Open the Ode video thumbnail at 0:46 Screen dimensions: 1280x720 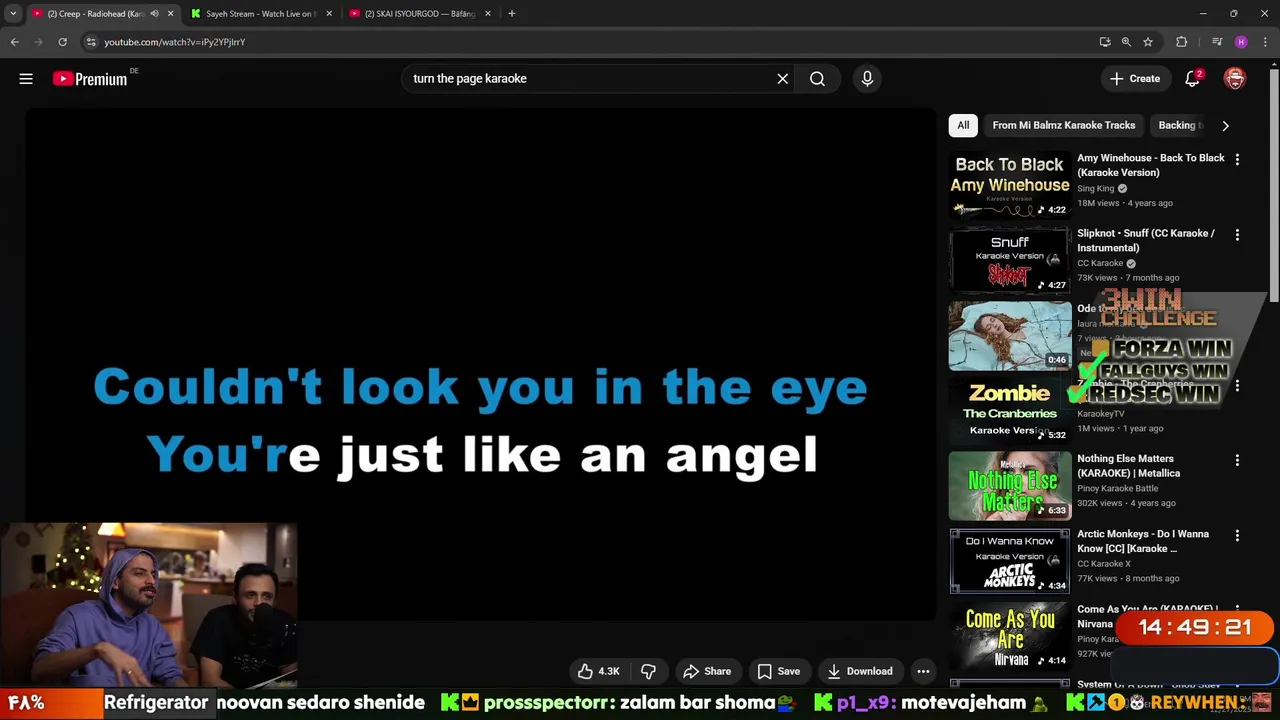click(1010, 335)
